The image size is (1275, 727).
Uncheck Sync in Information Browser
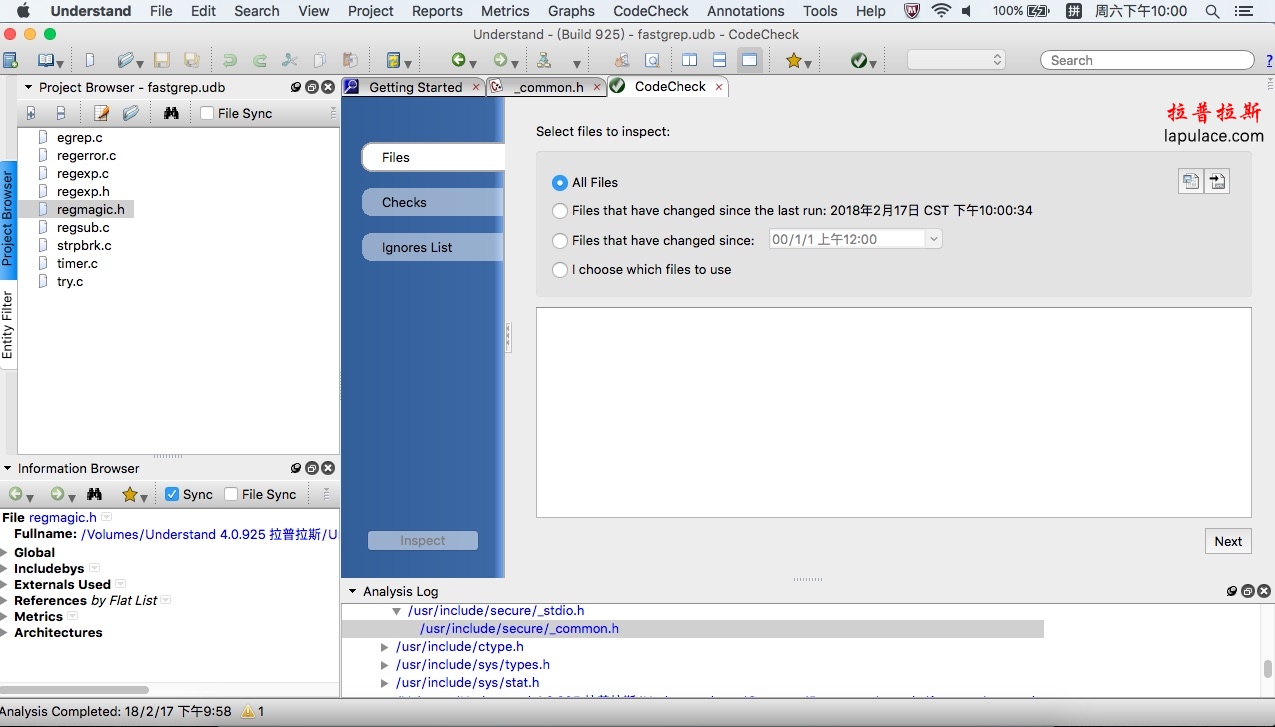point(172,494)
